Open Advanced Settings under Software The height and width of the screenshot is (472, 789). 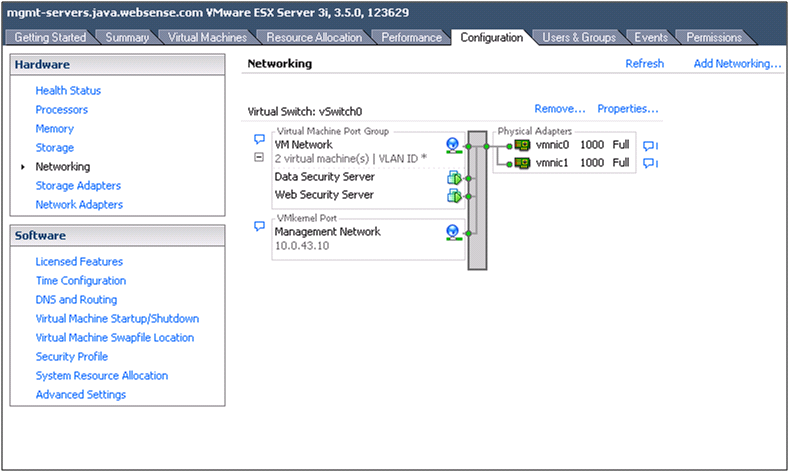pyautogui.click(x=81, y=395)
